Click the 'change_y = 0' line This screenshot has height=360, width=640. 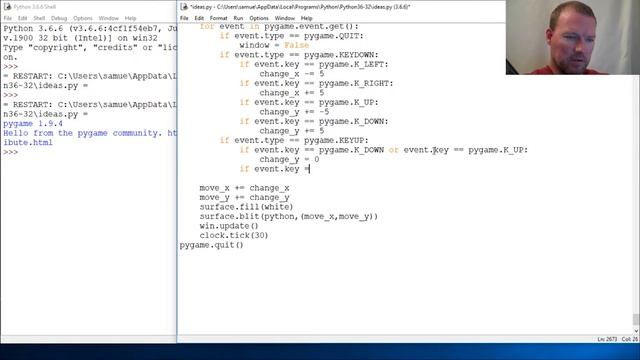pyautogui.click(x=289, y=160)
